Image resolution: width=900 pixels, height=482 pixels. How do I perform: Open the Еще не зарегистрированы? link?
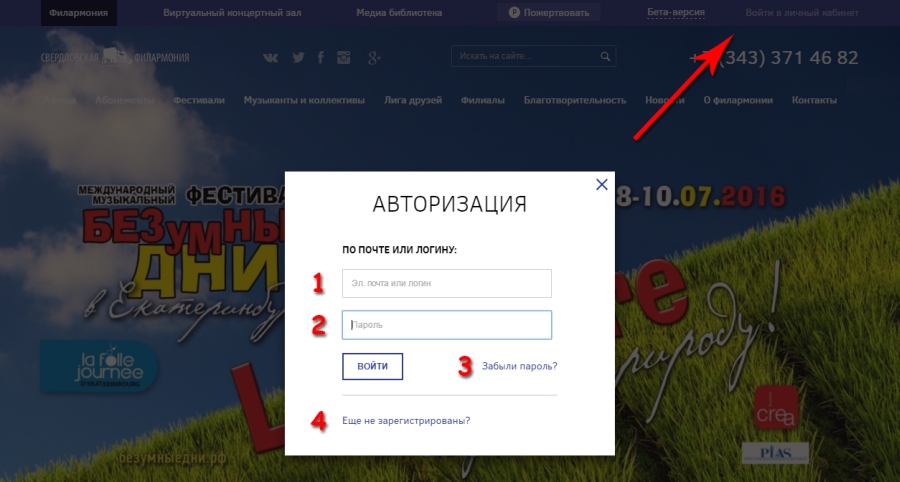point(406,421)
